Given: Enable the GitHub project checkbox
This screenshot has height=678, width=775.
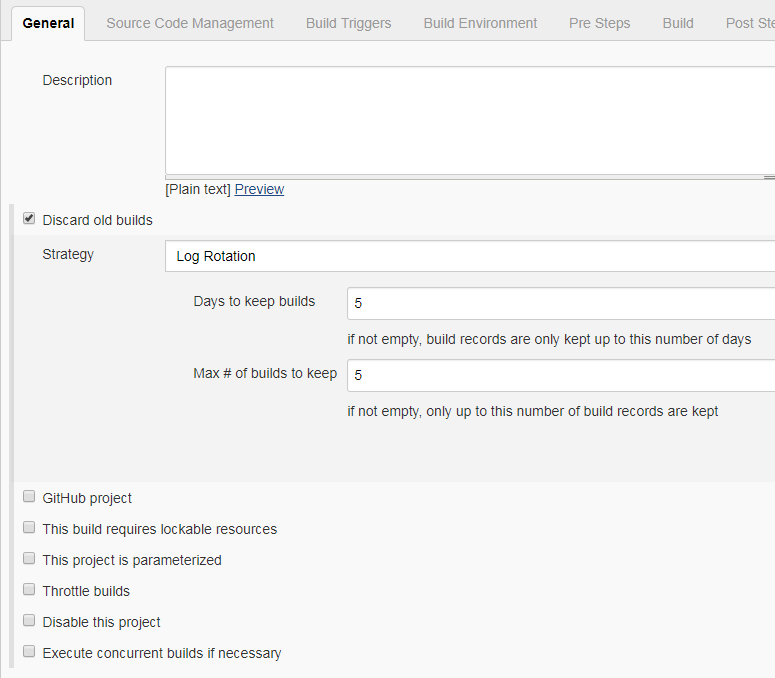Looking at the screenshot, I should pos(29,497).
